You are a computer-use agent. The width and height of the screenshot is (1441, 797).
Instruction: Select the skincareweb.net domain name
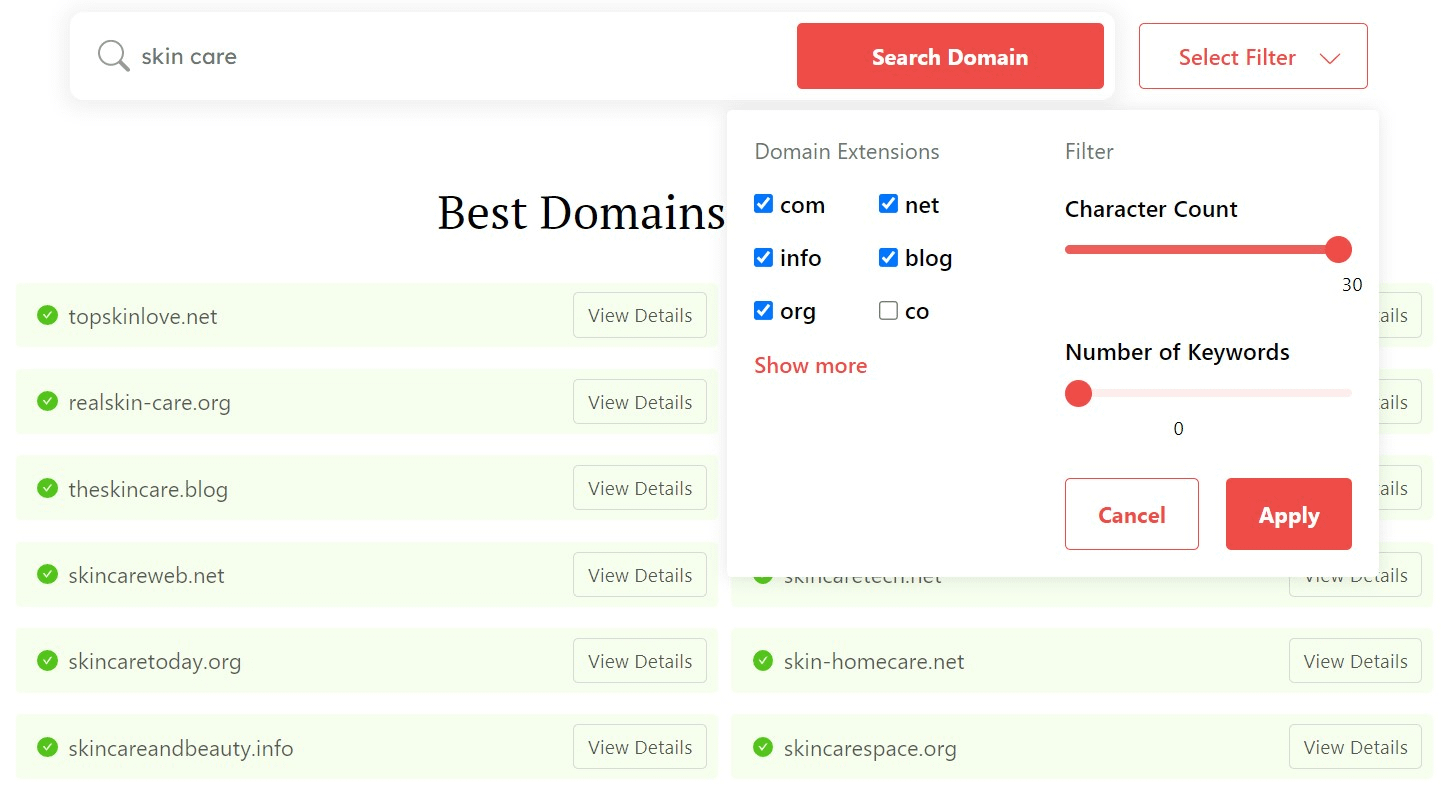click(146, 575)
